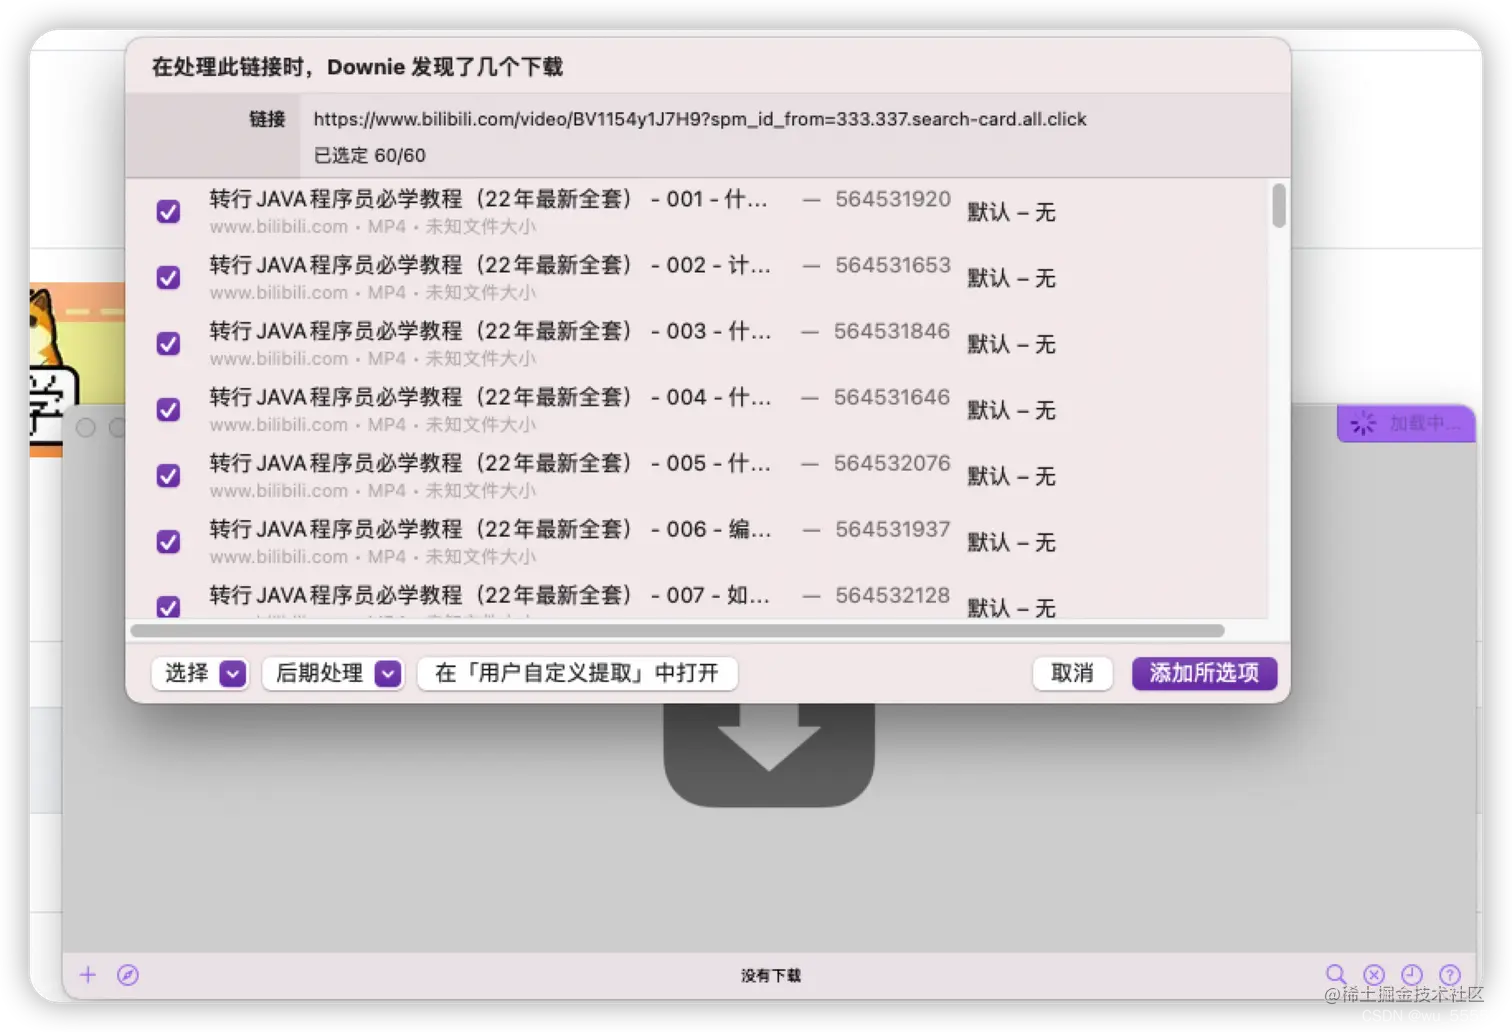Open the 选择 dropdown
1512x1032 pixels.
click(x=199, y=673)
